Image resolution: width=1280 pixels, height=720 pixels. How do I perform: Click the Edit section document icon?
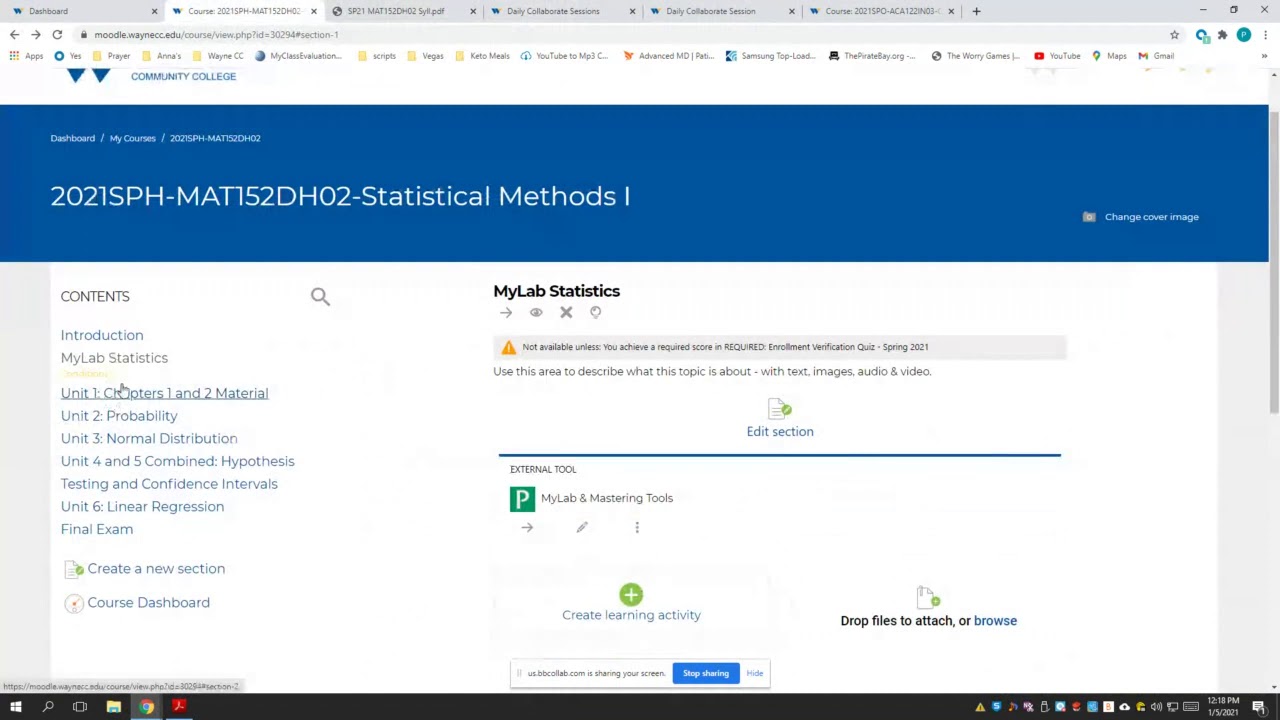(x=780, y=408)
